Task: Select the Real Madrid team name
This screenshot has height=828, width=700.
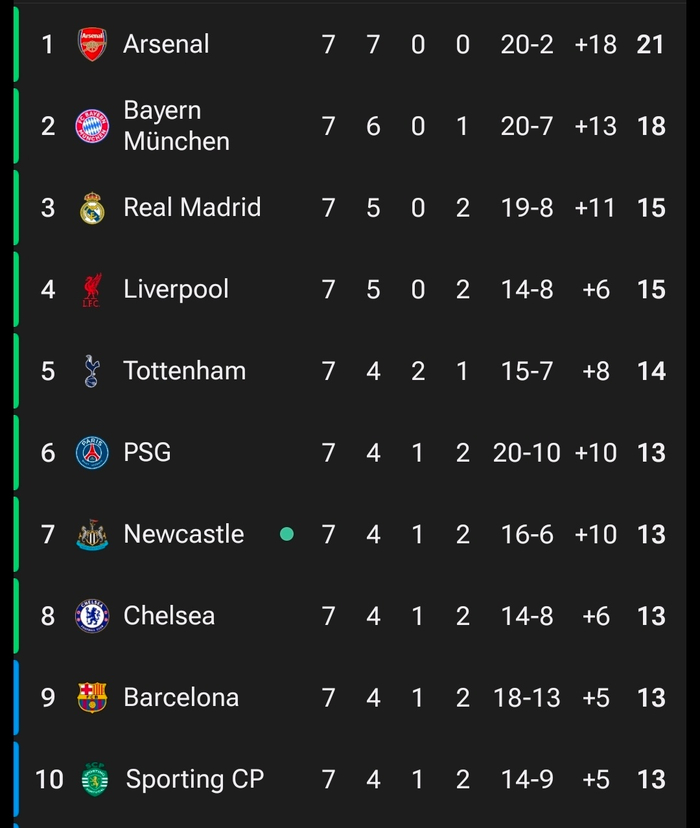Action: pyautogui.click(x=192, y=207)
